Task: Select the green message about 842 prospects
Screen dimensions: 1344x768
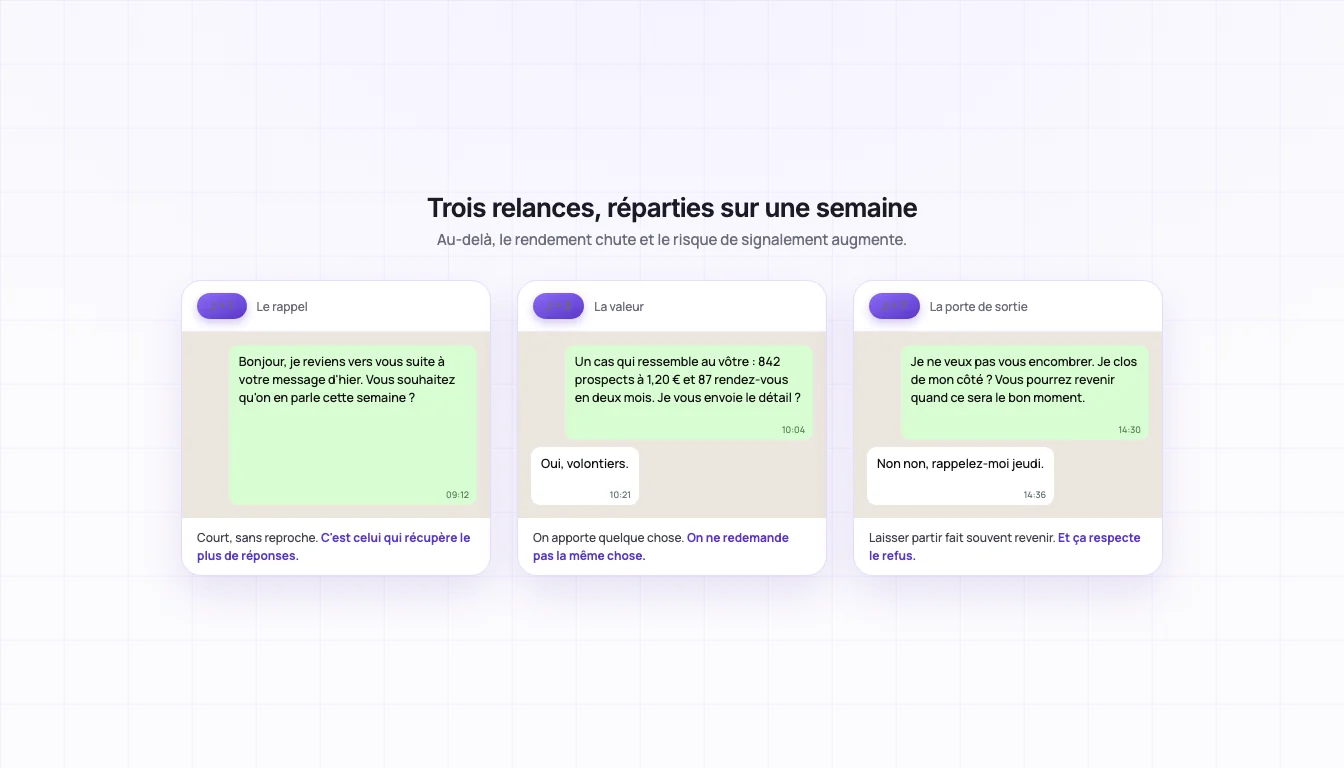Action: tap(689, 393)
